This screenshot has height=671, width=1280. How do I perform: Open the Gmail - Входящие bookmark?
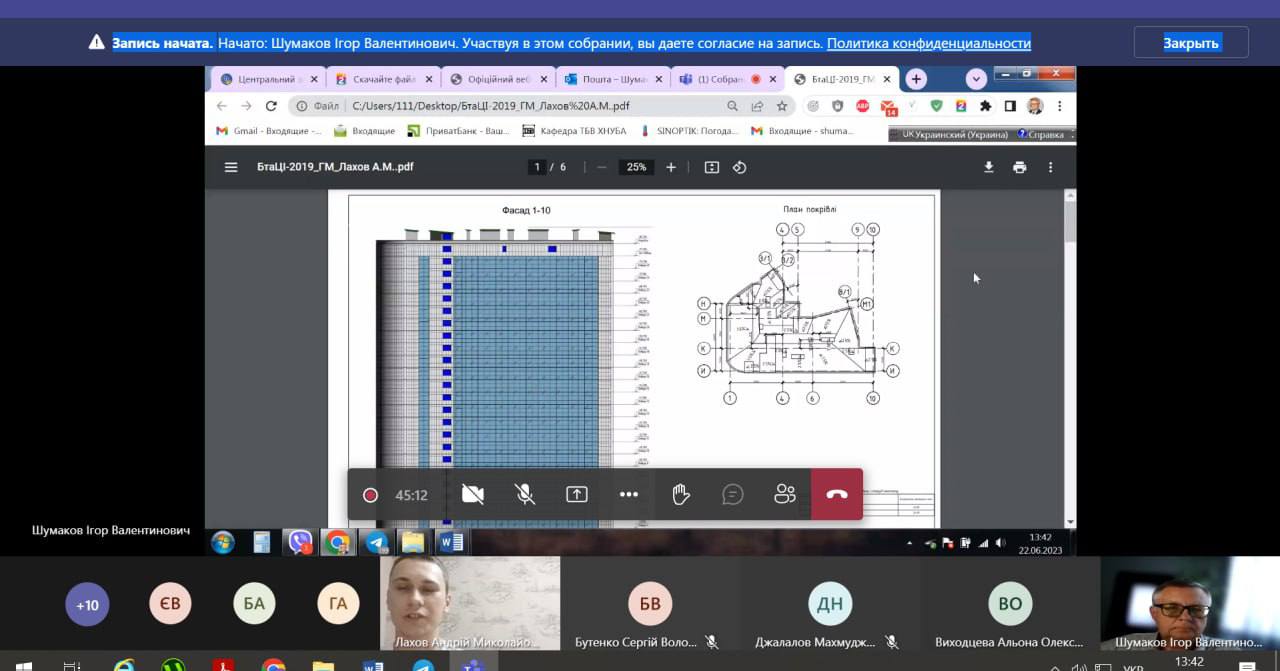click(270, 131)
